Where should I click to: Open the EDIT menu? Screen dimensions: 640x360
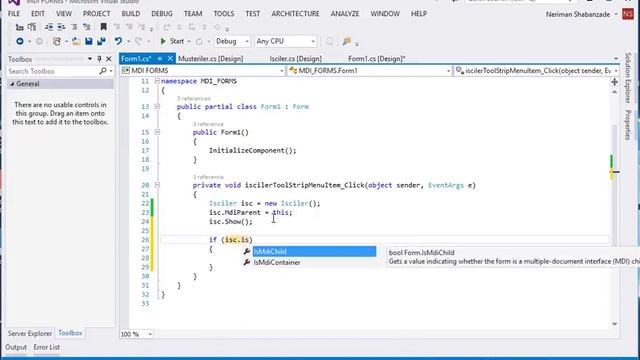pos(38,14)
